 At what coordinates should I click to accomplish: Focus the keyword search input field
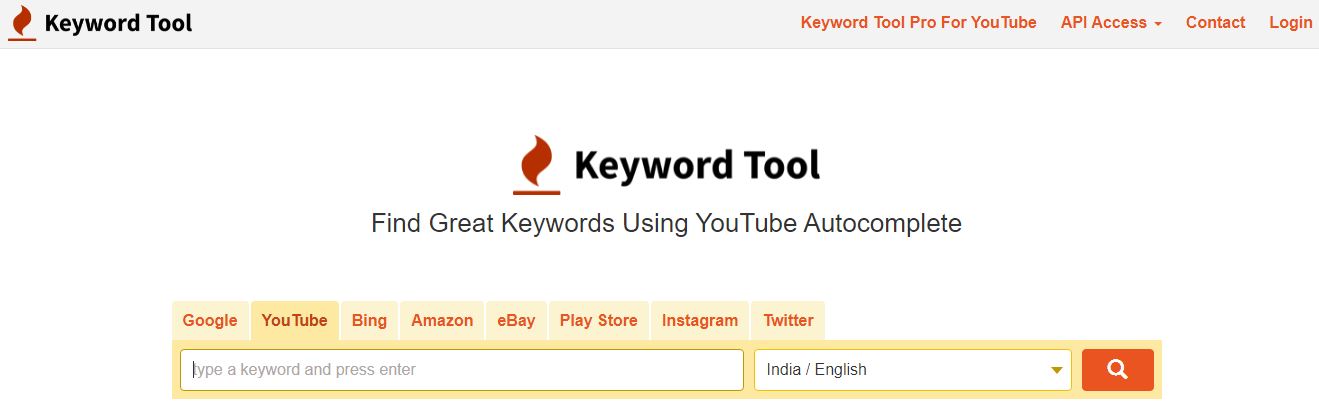(462, 370)
